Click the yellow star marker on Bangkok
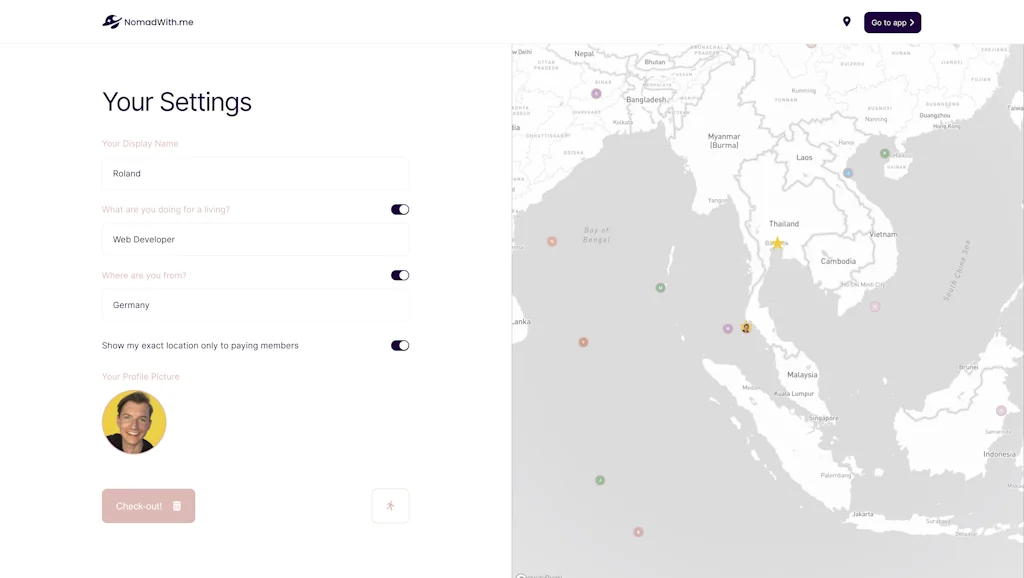Image resolution: width=1024 pixels, height=578 pixels. point(777,243)
